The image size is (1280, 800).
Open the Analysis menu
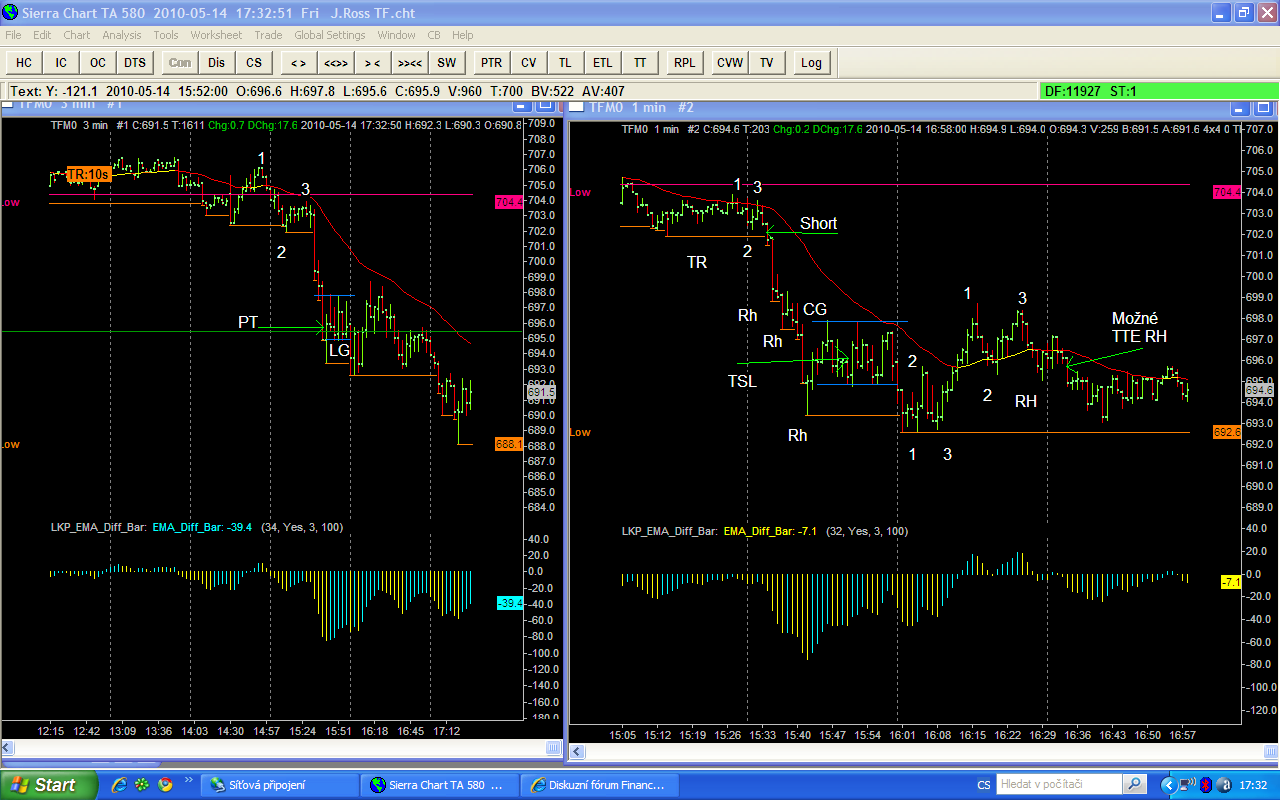(x=122, y=35)
